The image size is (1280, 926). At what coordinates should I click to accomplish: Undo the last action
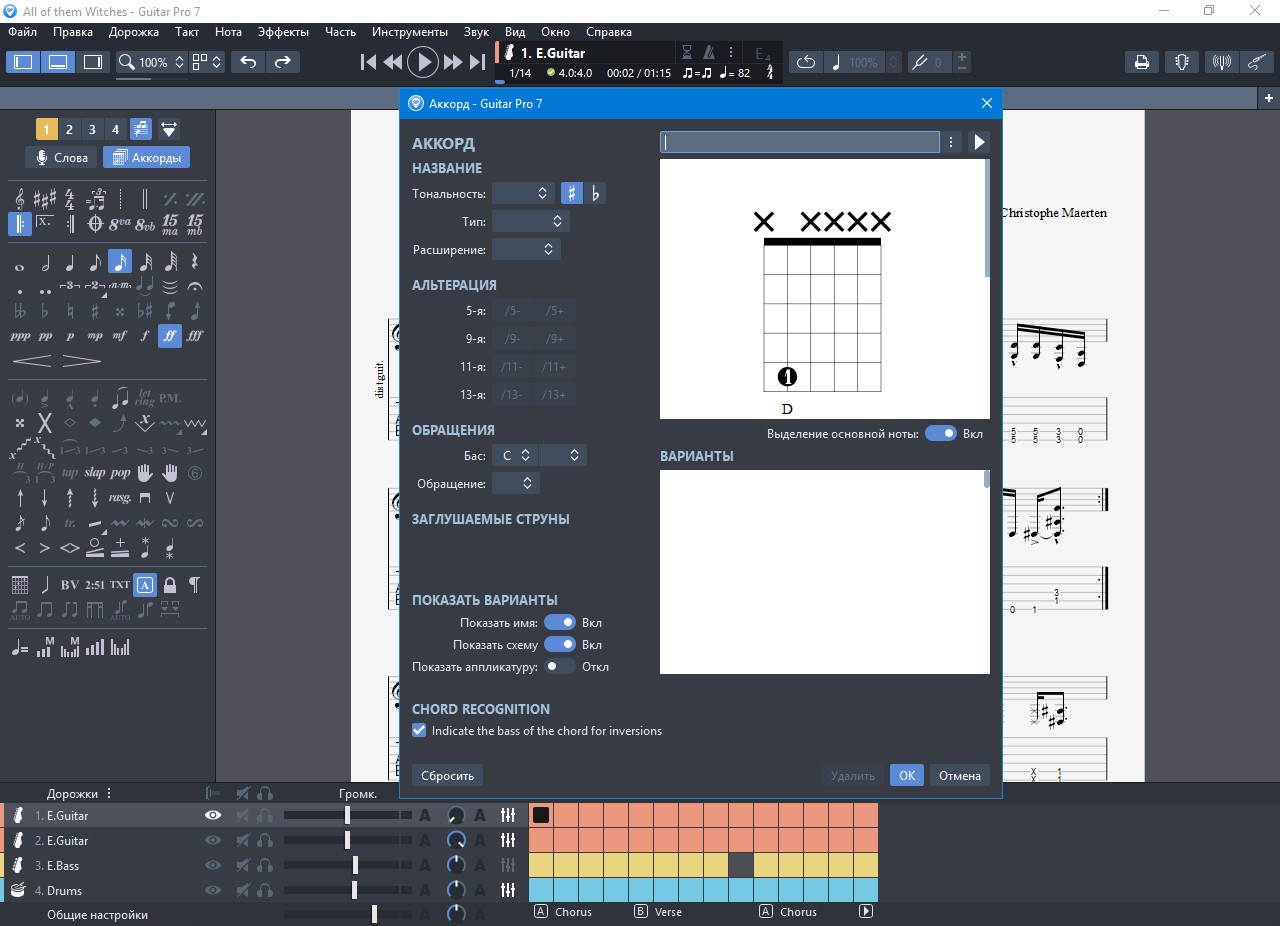click(x=248, y=62)
